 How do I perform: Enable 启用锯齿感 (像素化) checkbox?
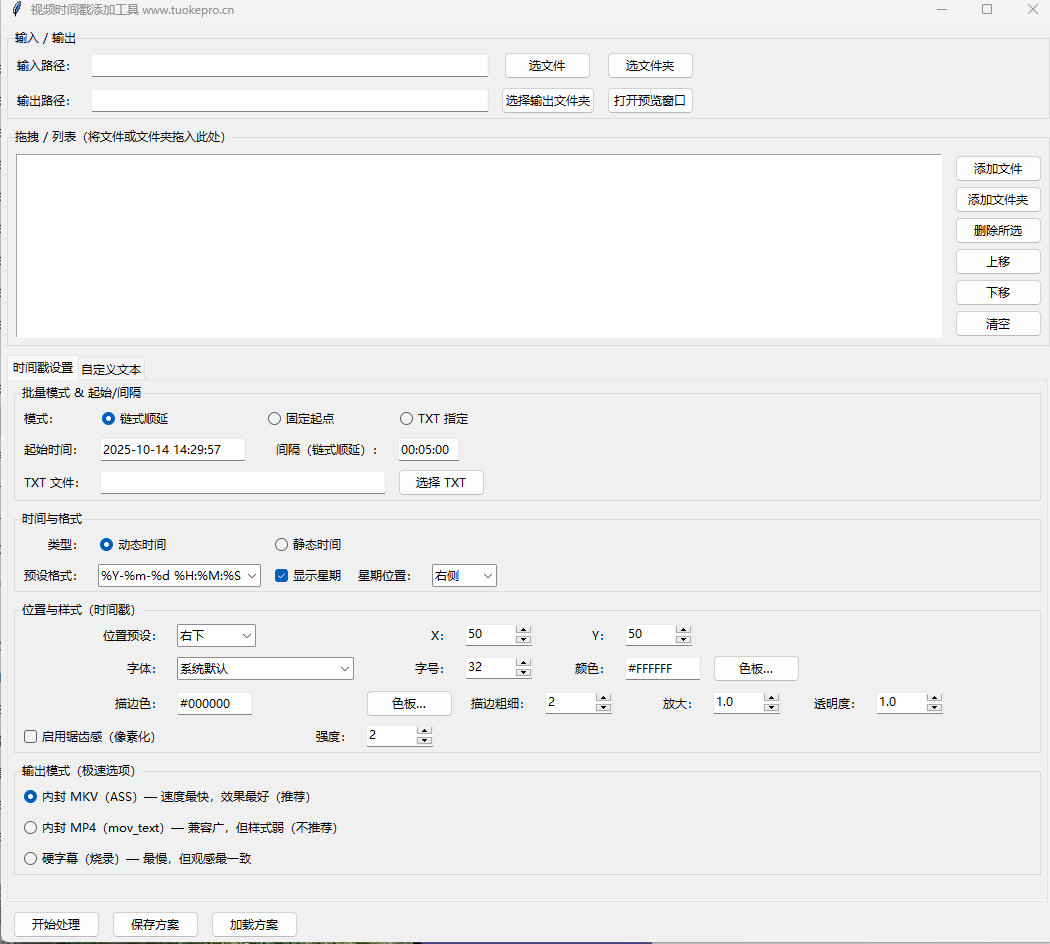pyautogui.click(x=31, y=737)
